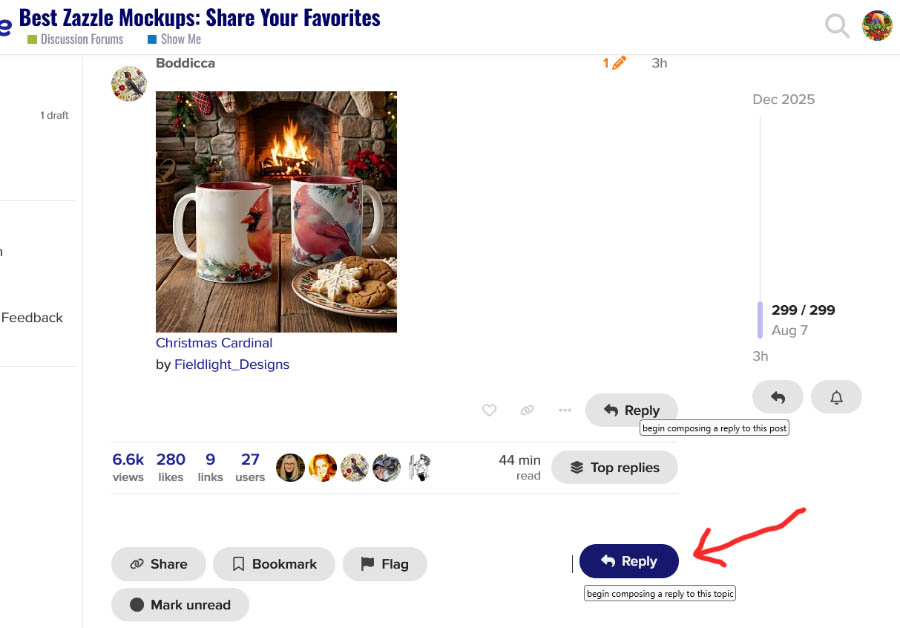Expand Top replies summary
This screenshot has width=900, height=628.
point(614,467)
